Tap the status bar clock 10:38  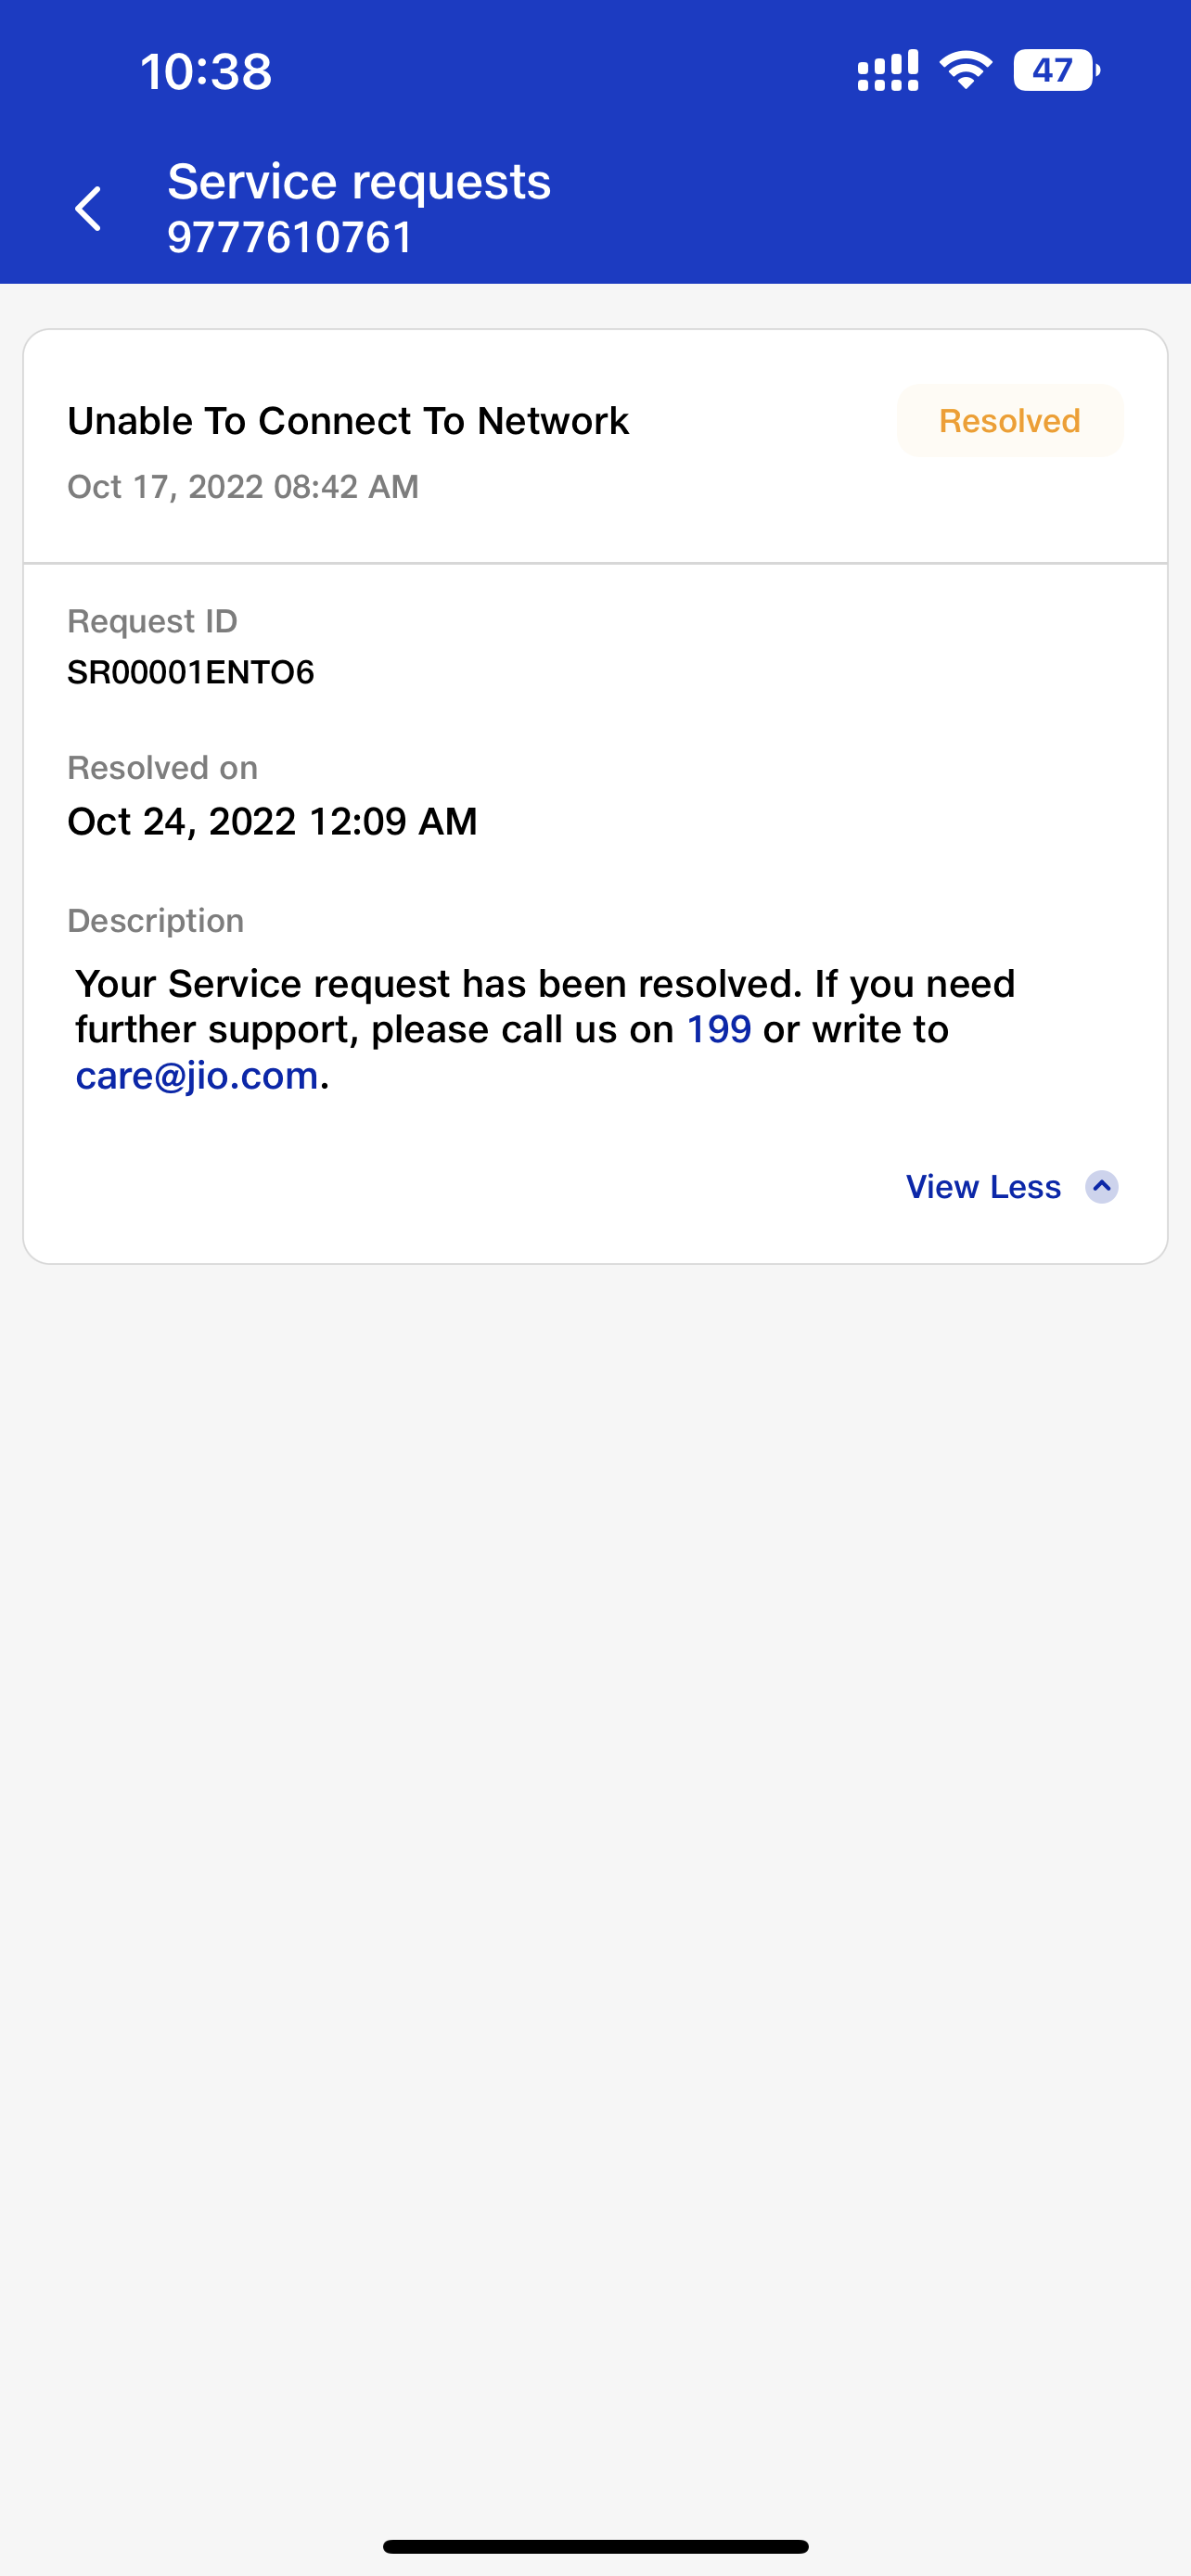(206, 71)
